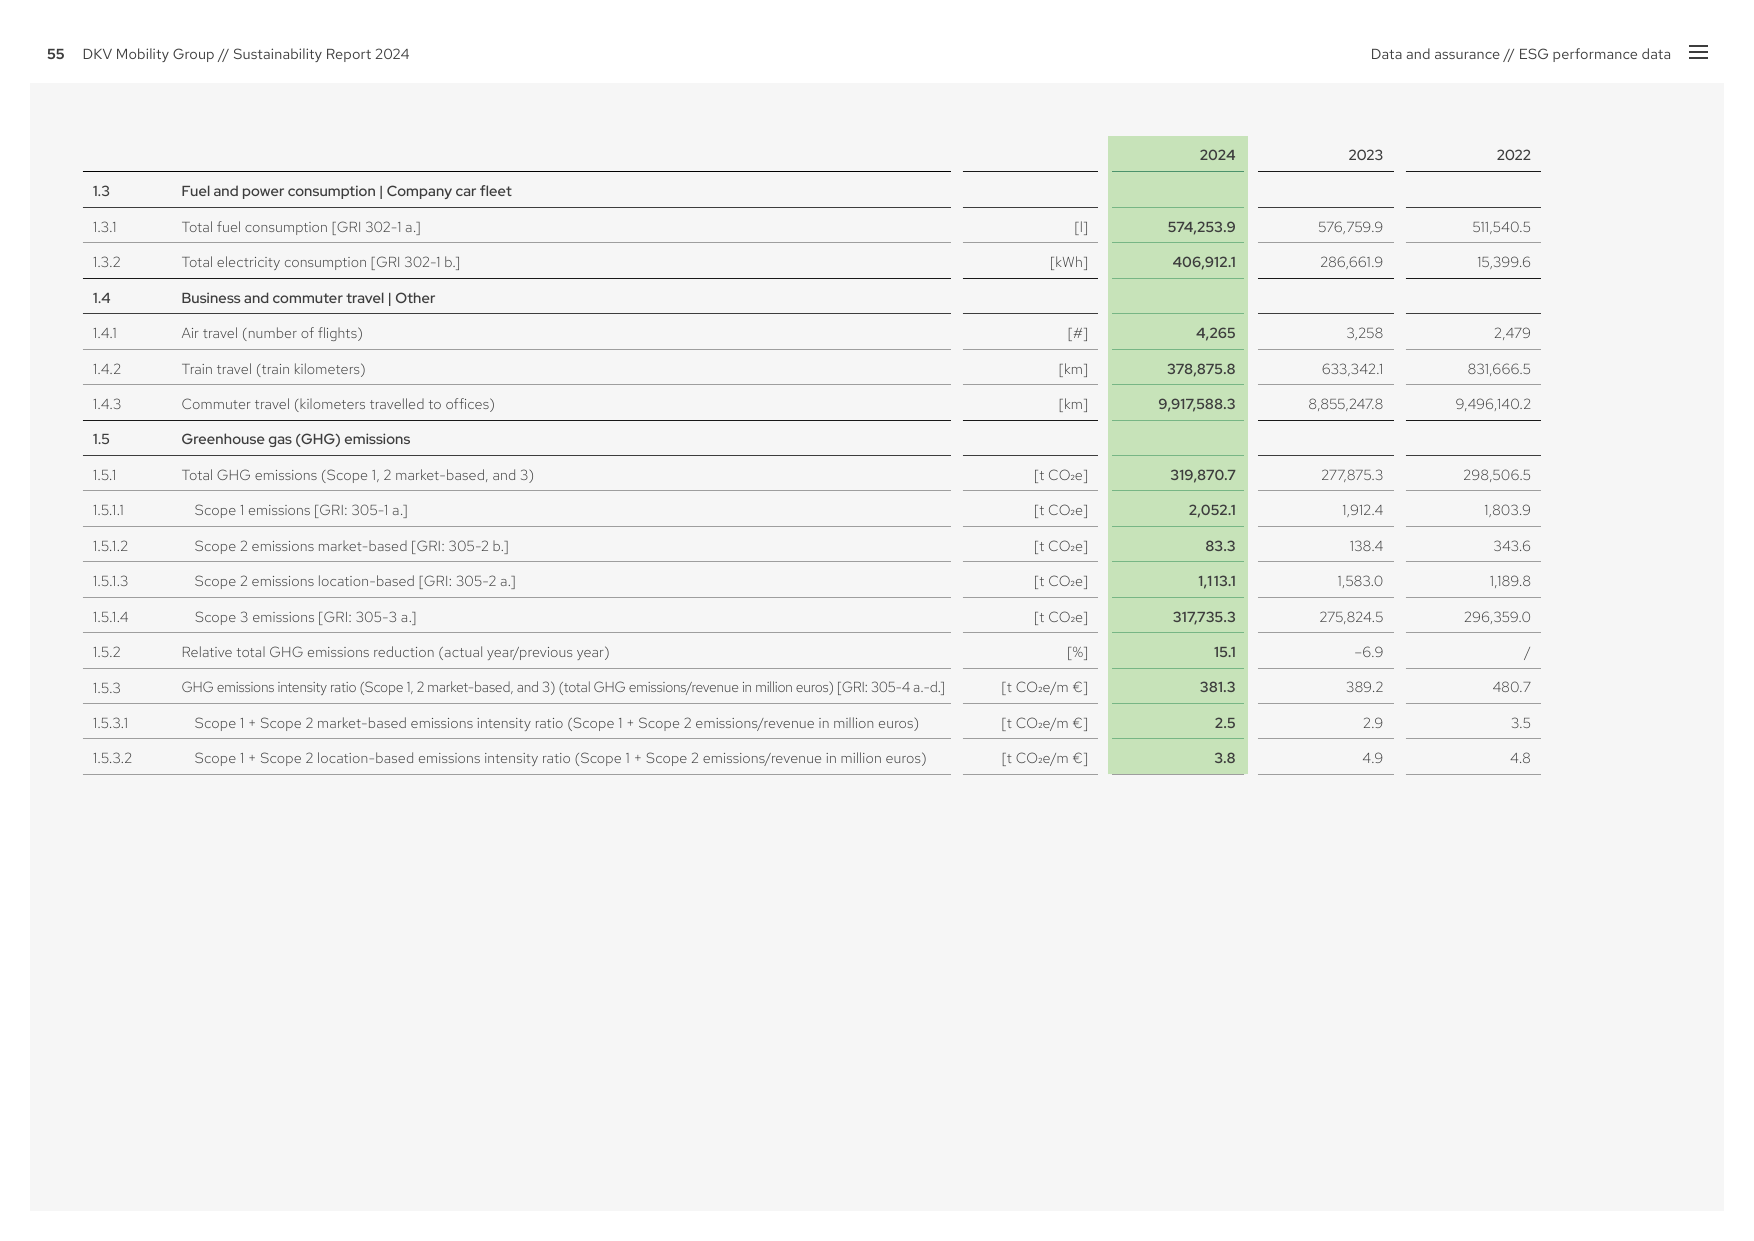This screenshot has width=1754, height=1241.
Task: Click the 2024 location-based intensity value 3.8
Action: click(x=1225, y=758)
